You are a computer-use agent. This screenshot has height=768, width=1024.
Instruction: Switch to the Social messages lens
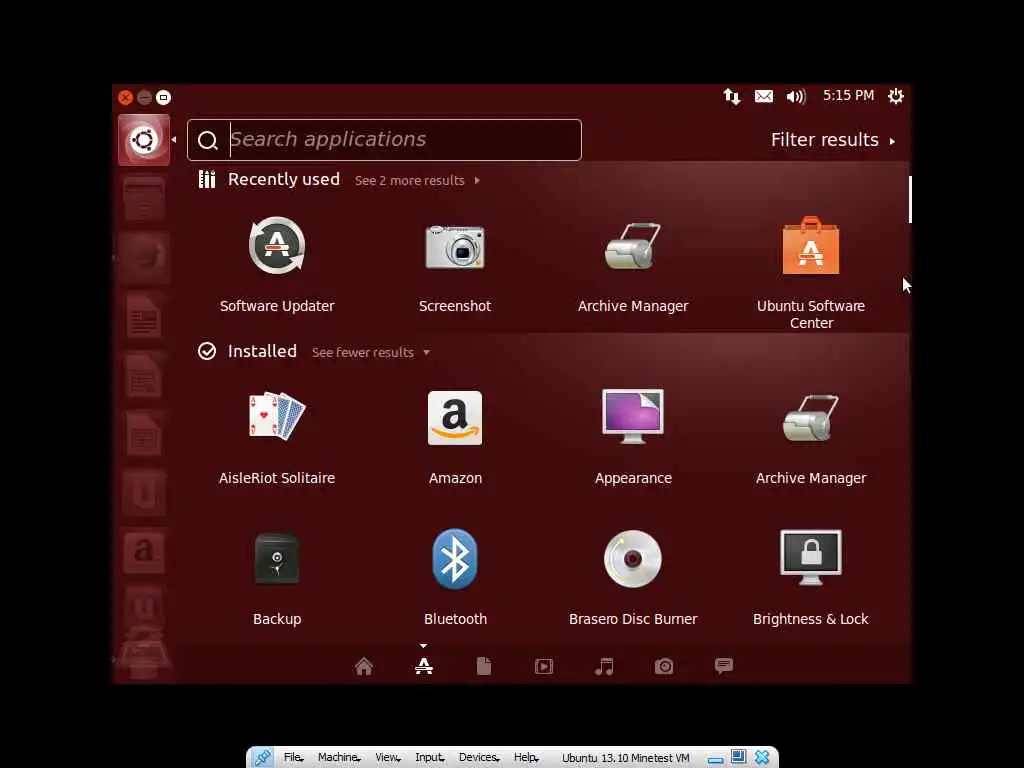point(724,666)
